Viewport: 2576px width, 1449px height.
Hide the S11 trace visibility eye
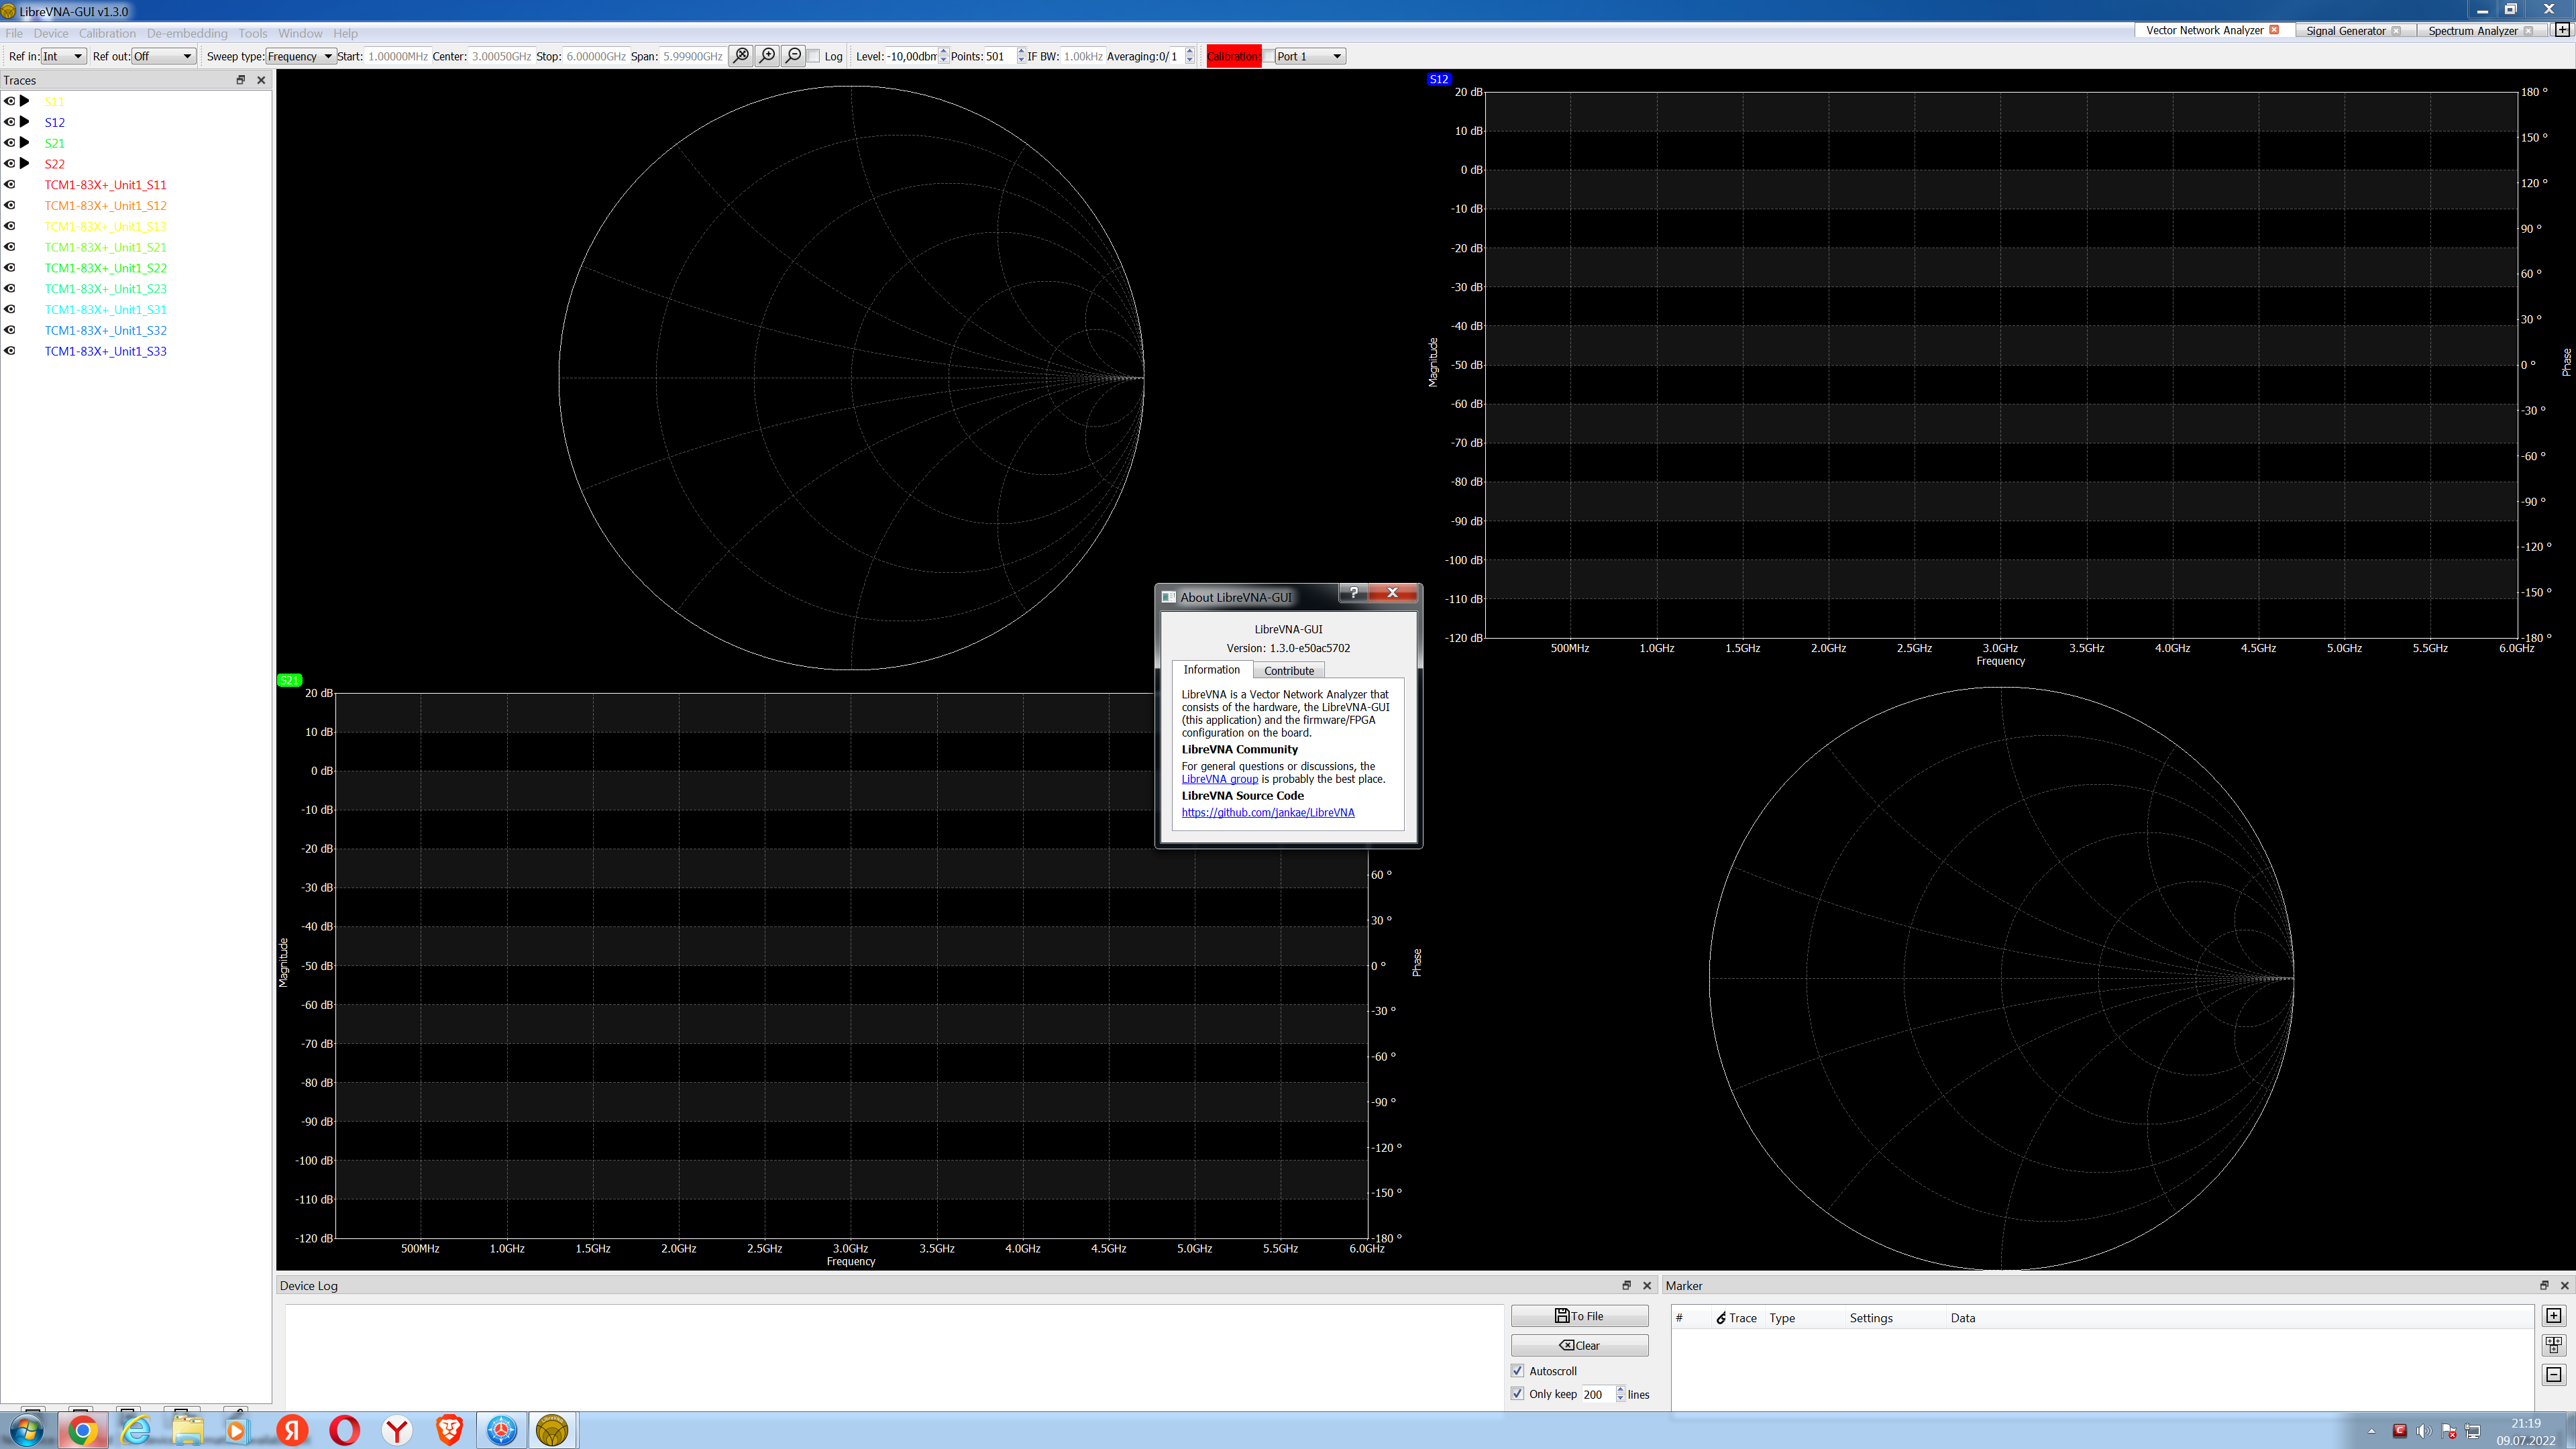[9, 101]
